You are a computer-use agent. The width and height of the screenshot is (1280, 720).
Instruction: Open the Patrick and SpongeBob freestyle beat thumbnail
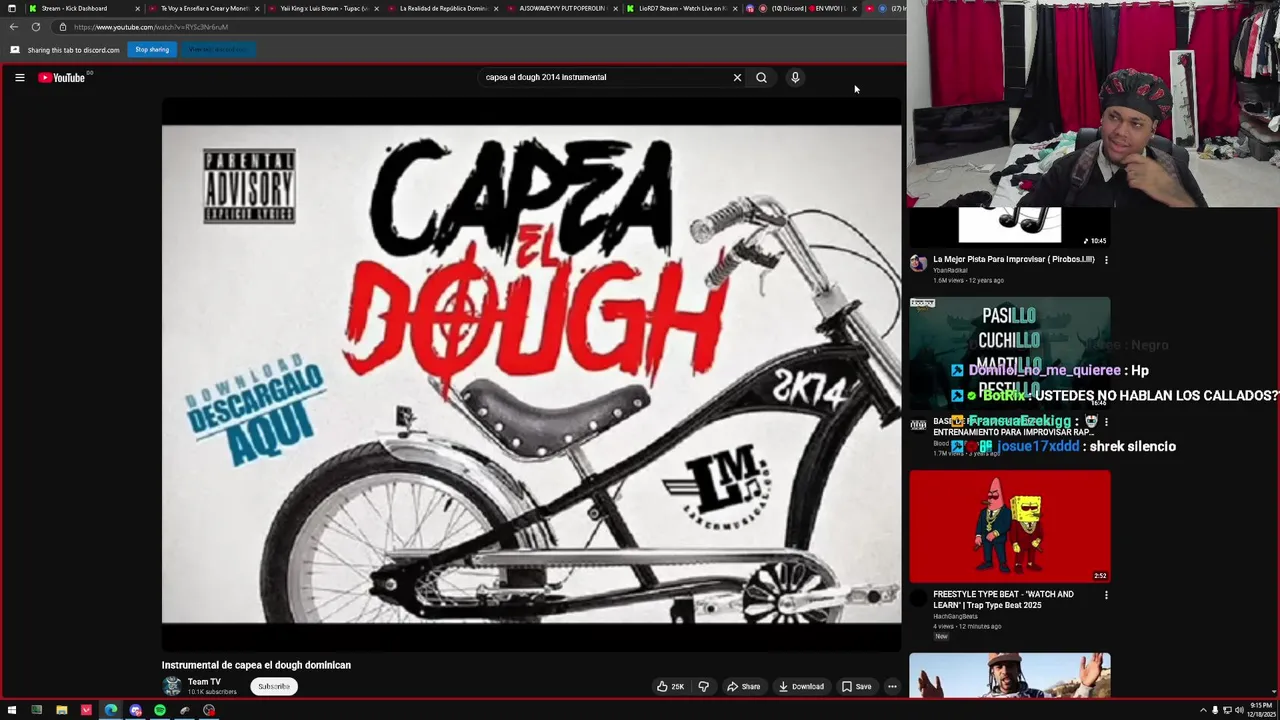coord(1009,526)
